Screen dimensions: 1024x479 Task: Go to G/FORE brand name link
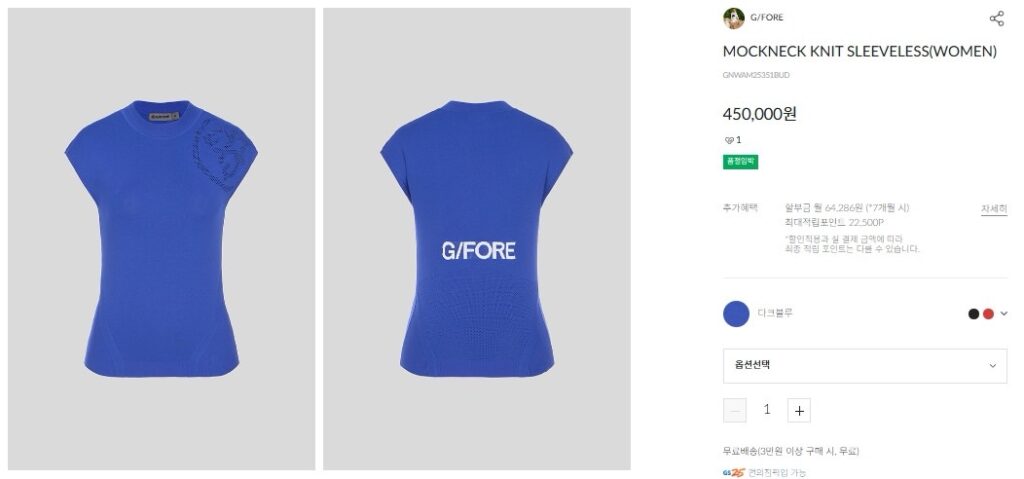coord(767,18)
